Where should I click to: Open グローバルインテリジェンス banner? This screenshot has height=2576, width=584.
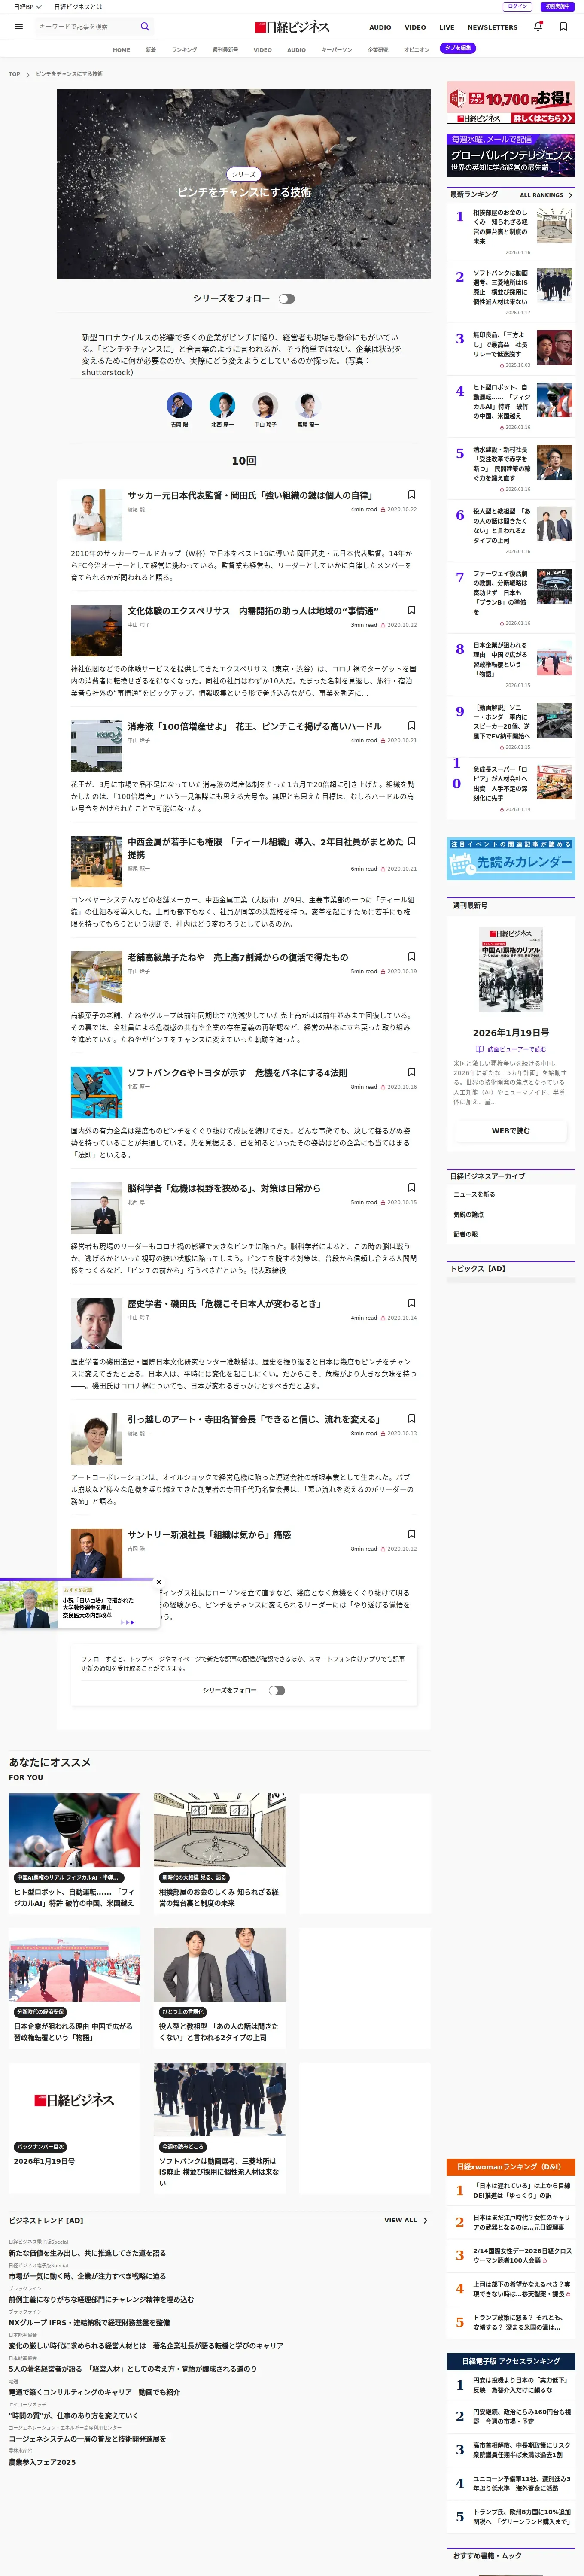tap(511, 156)
